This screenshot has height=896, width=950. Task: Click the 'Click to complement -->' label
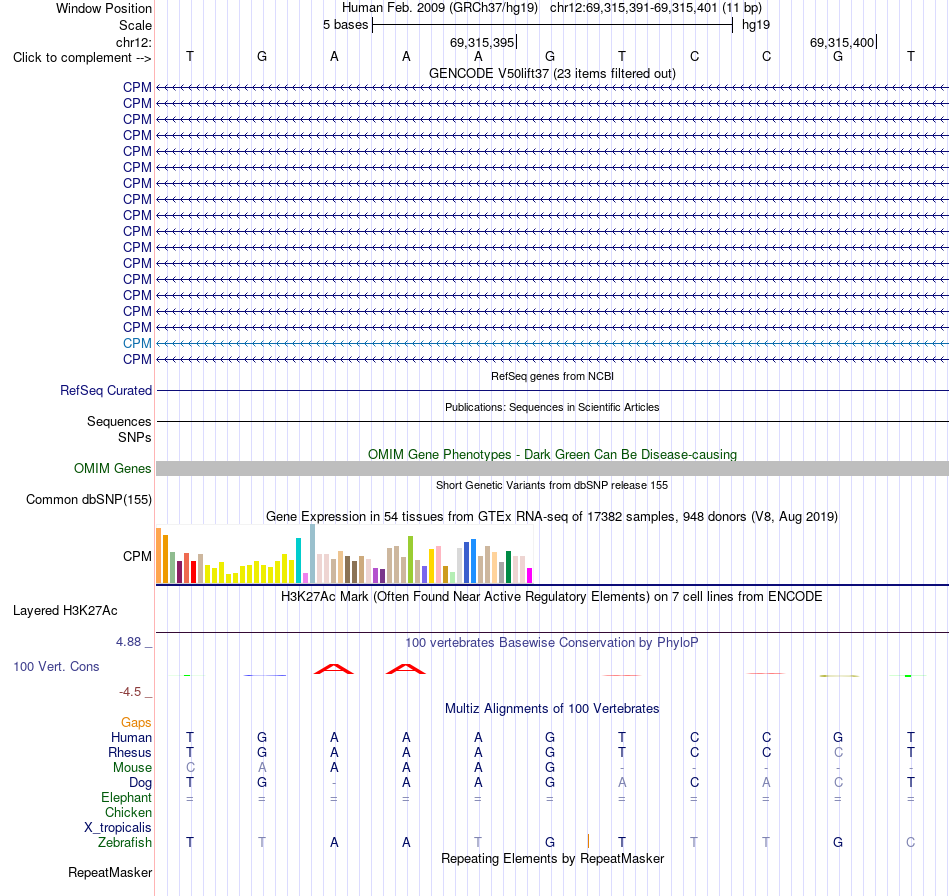[82, 58]
